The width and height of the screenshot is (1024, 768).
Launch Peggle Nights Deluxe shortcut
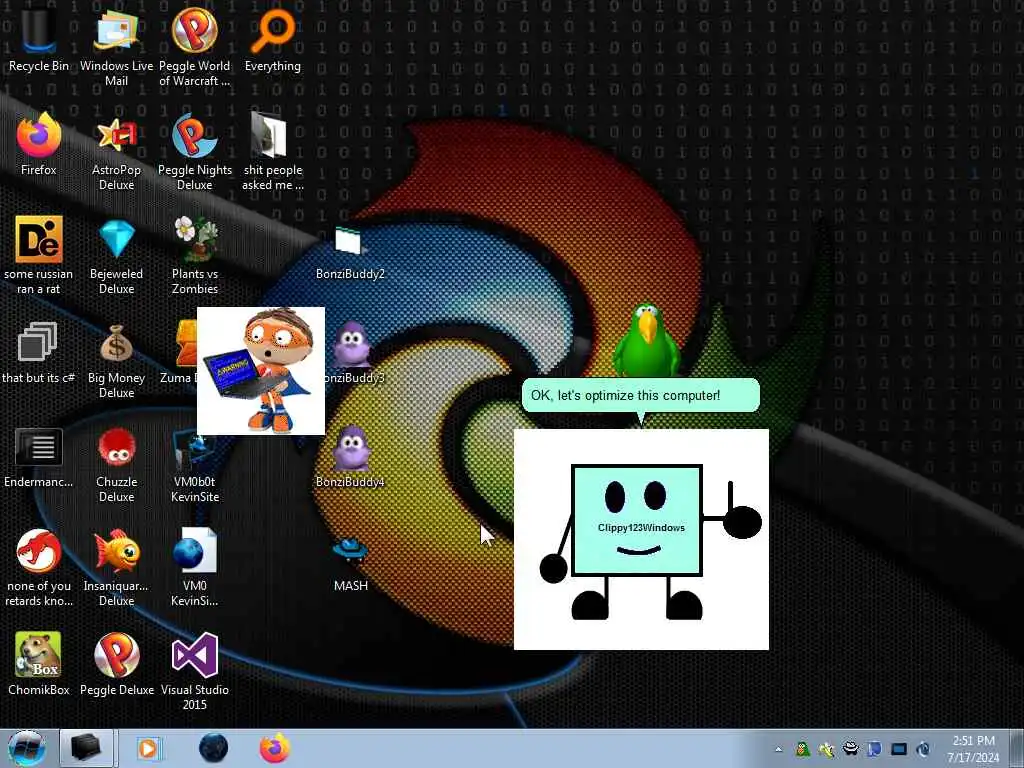click(195, 152)
